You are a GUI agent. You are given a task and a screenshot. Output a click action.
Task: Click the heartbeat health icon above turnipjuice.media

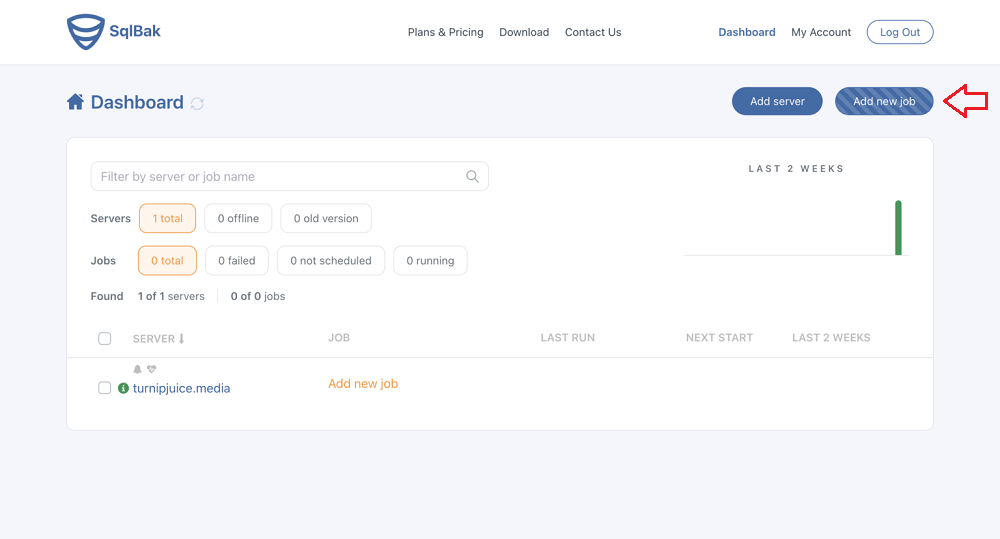(x=151, y=369)
